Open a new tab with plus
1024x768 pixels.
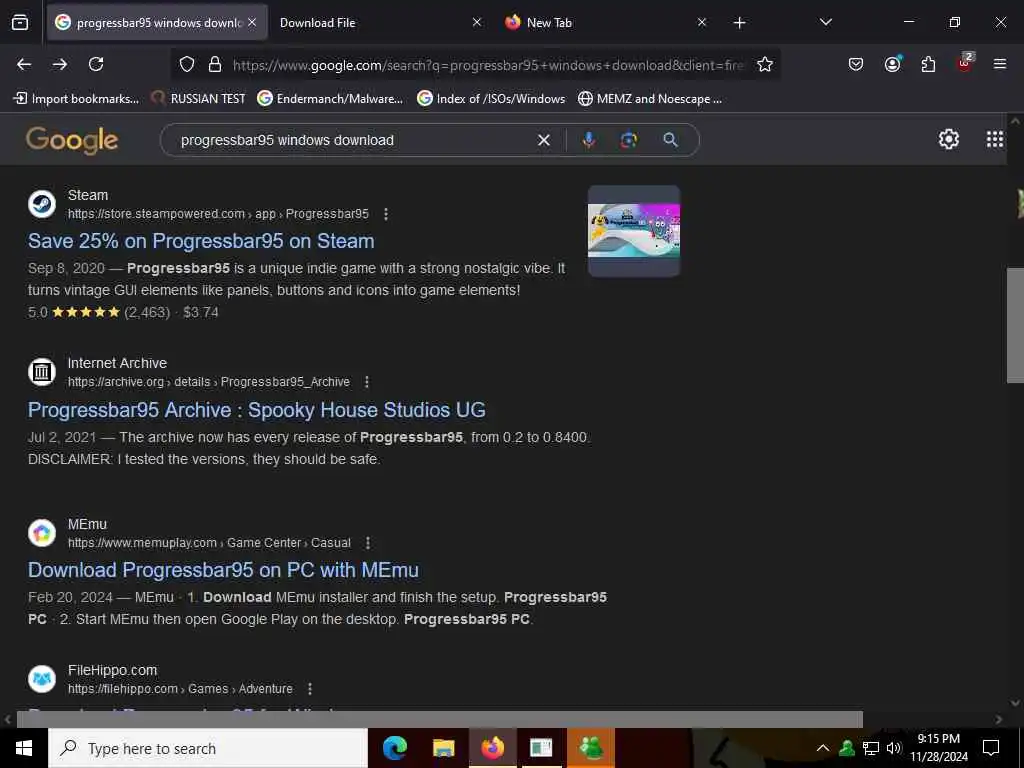pyautogui.click(x=739, y=23)
